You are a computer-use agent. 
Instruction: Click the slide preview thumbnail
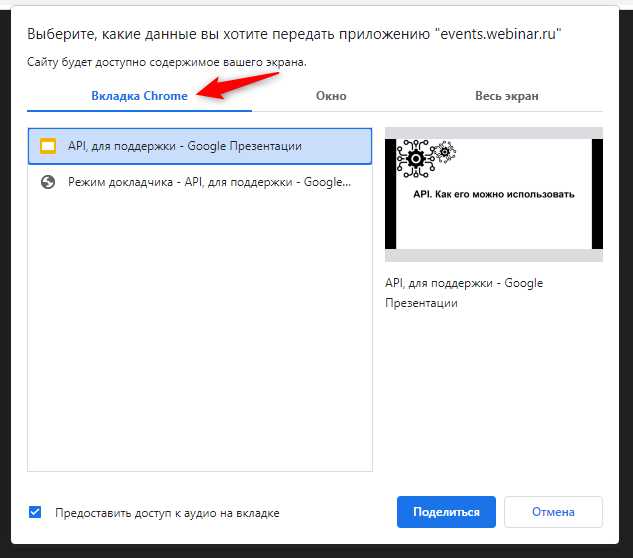click(x=494, y=194)
